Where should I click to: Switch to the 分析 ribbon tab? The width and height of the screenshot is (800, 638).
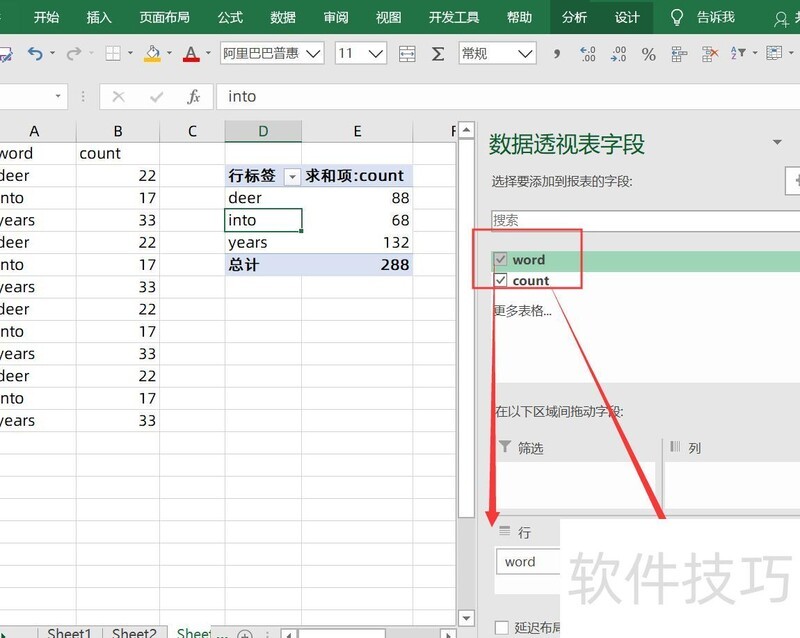click(x=574, y=17)
